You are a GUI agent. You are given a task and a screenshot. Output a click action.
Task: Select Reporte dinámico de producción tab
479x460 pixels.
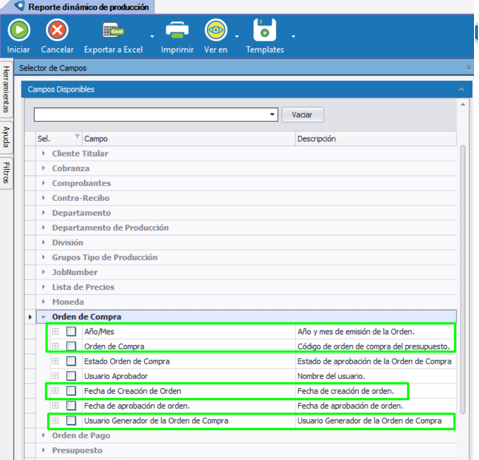coord(78,7)
